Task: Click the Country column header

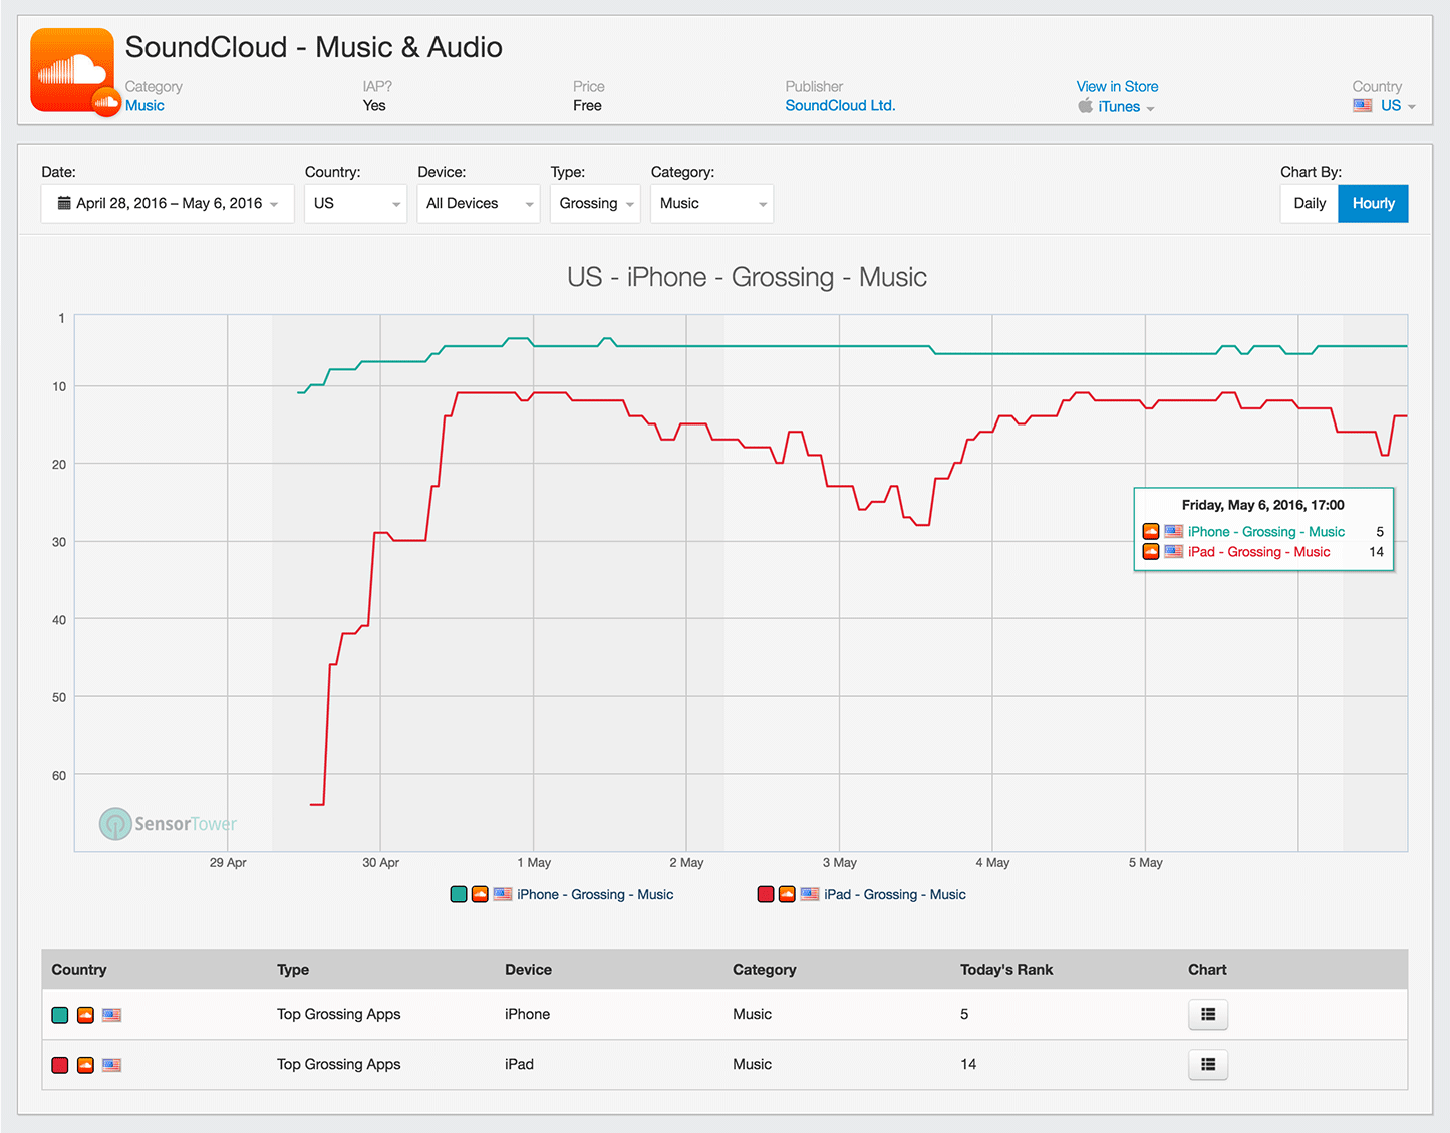Action: tap(79, 970)
